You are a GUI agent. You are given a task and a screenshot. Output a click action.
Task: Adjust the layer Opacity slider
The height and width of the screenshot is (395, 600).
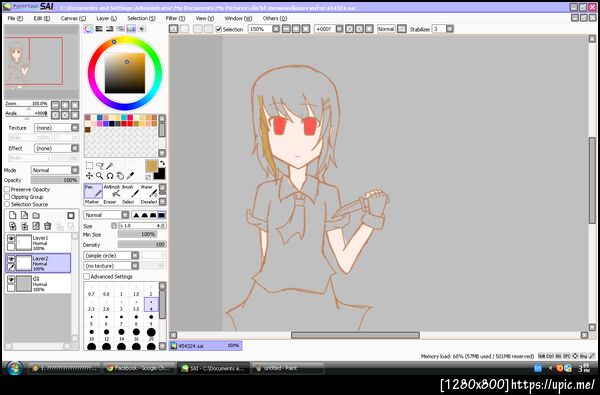[55, 180]
